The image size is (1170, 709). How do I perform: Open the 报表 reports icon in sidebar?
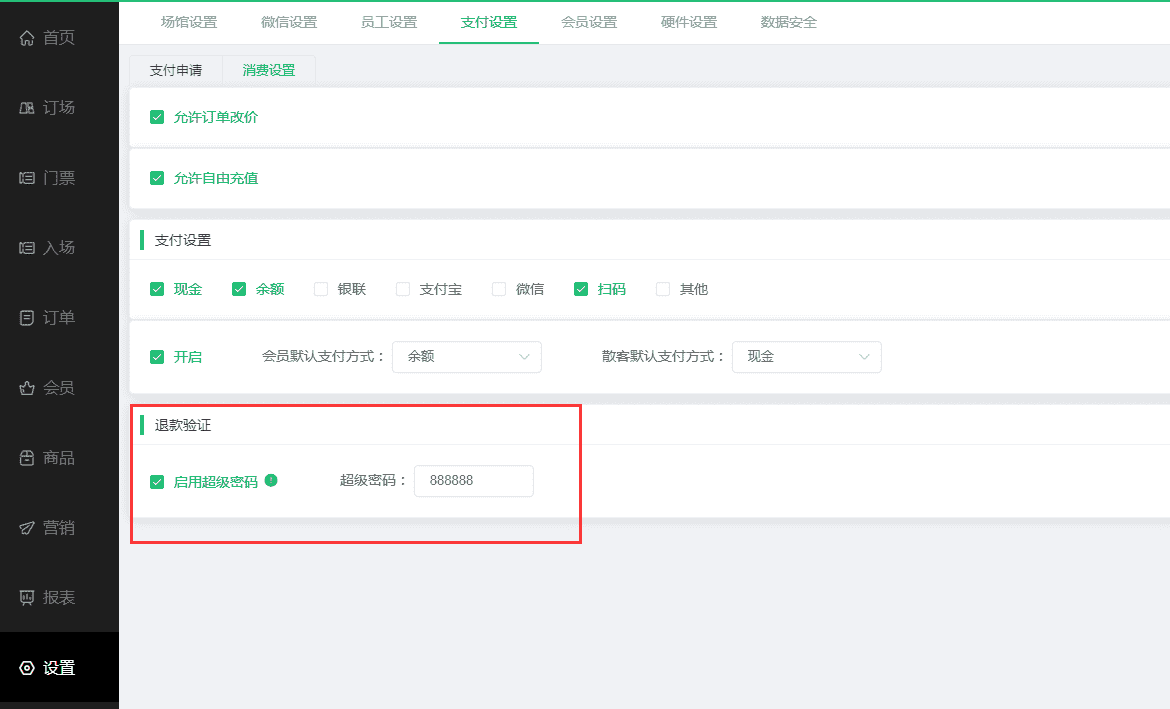click(27, 598)
